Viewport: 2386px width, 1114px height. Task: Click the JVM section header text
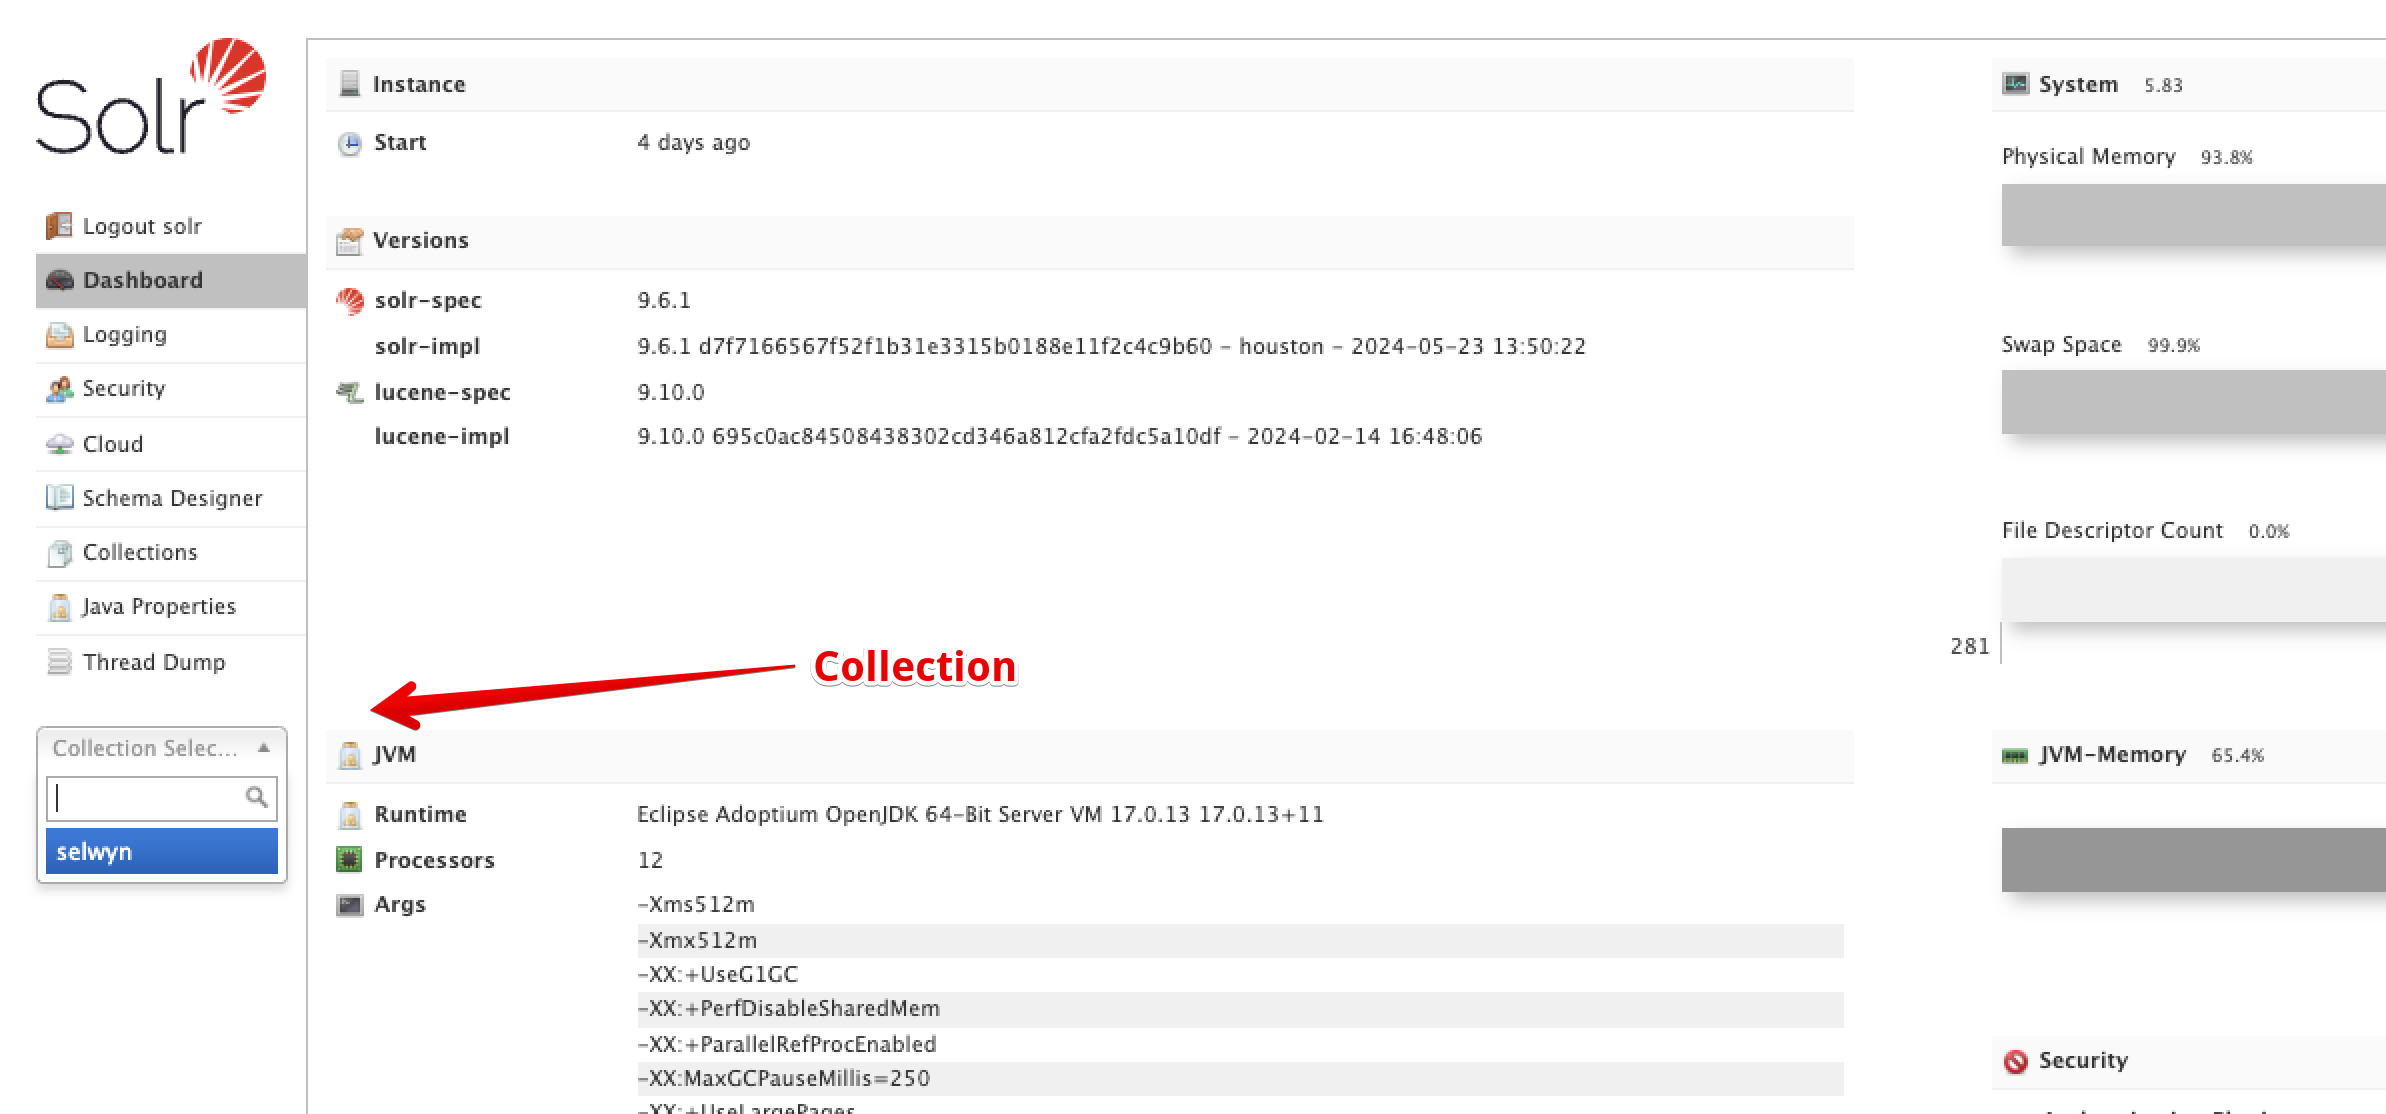(x=395, y=755)
